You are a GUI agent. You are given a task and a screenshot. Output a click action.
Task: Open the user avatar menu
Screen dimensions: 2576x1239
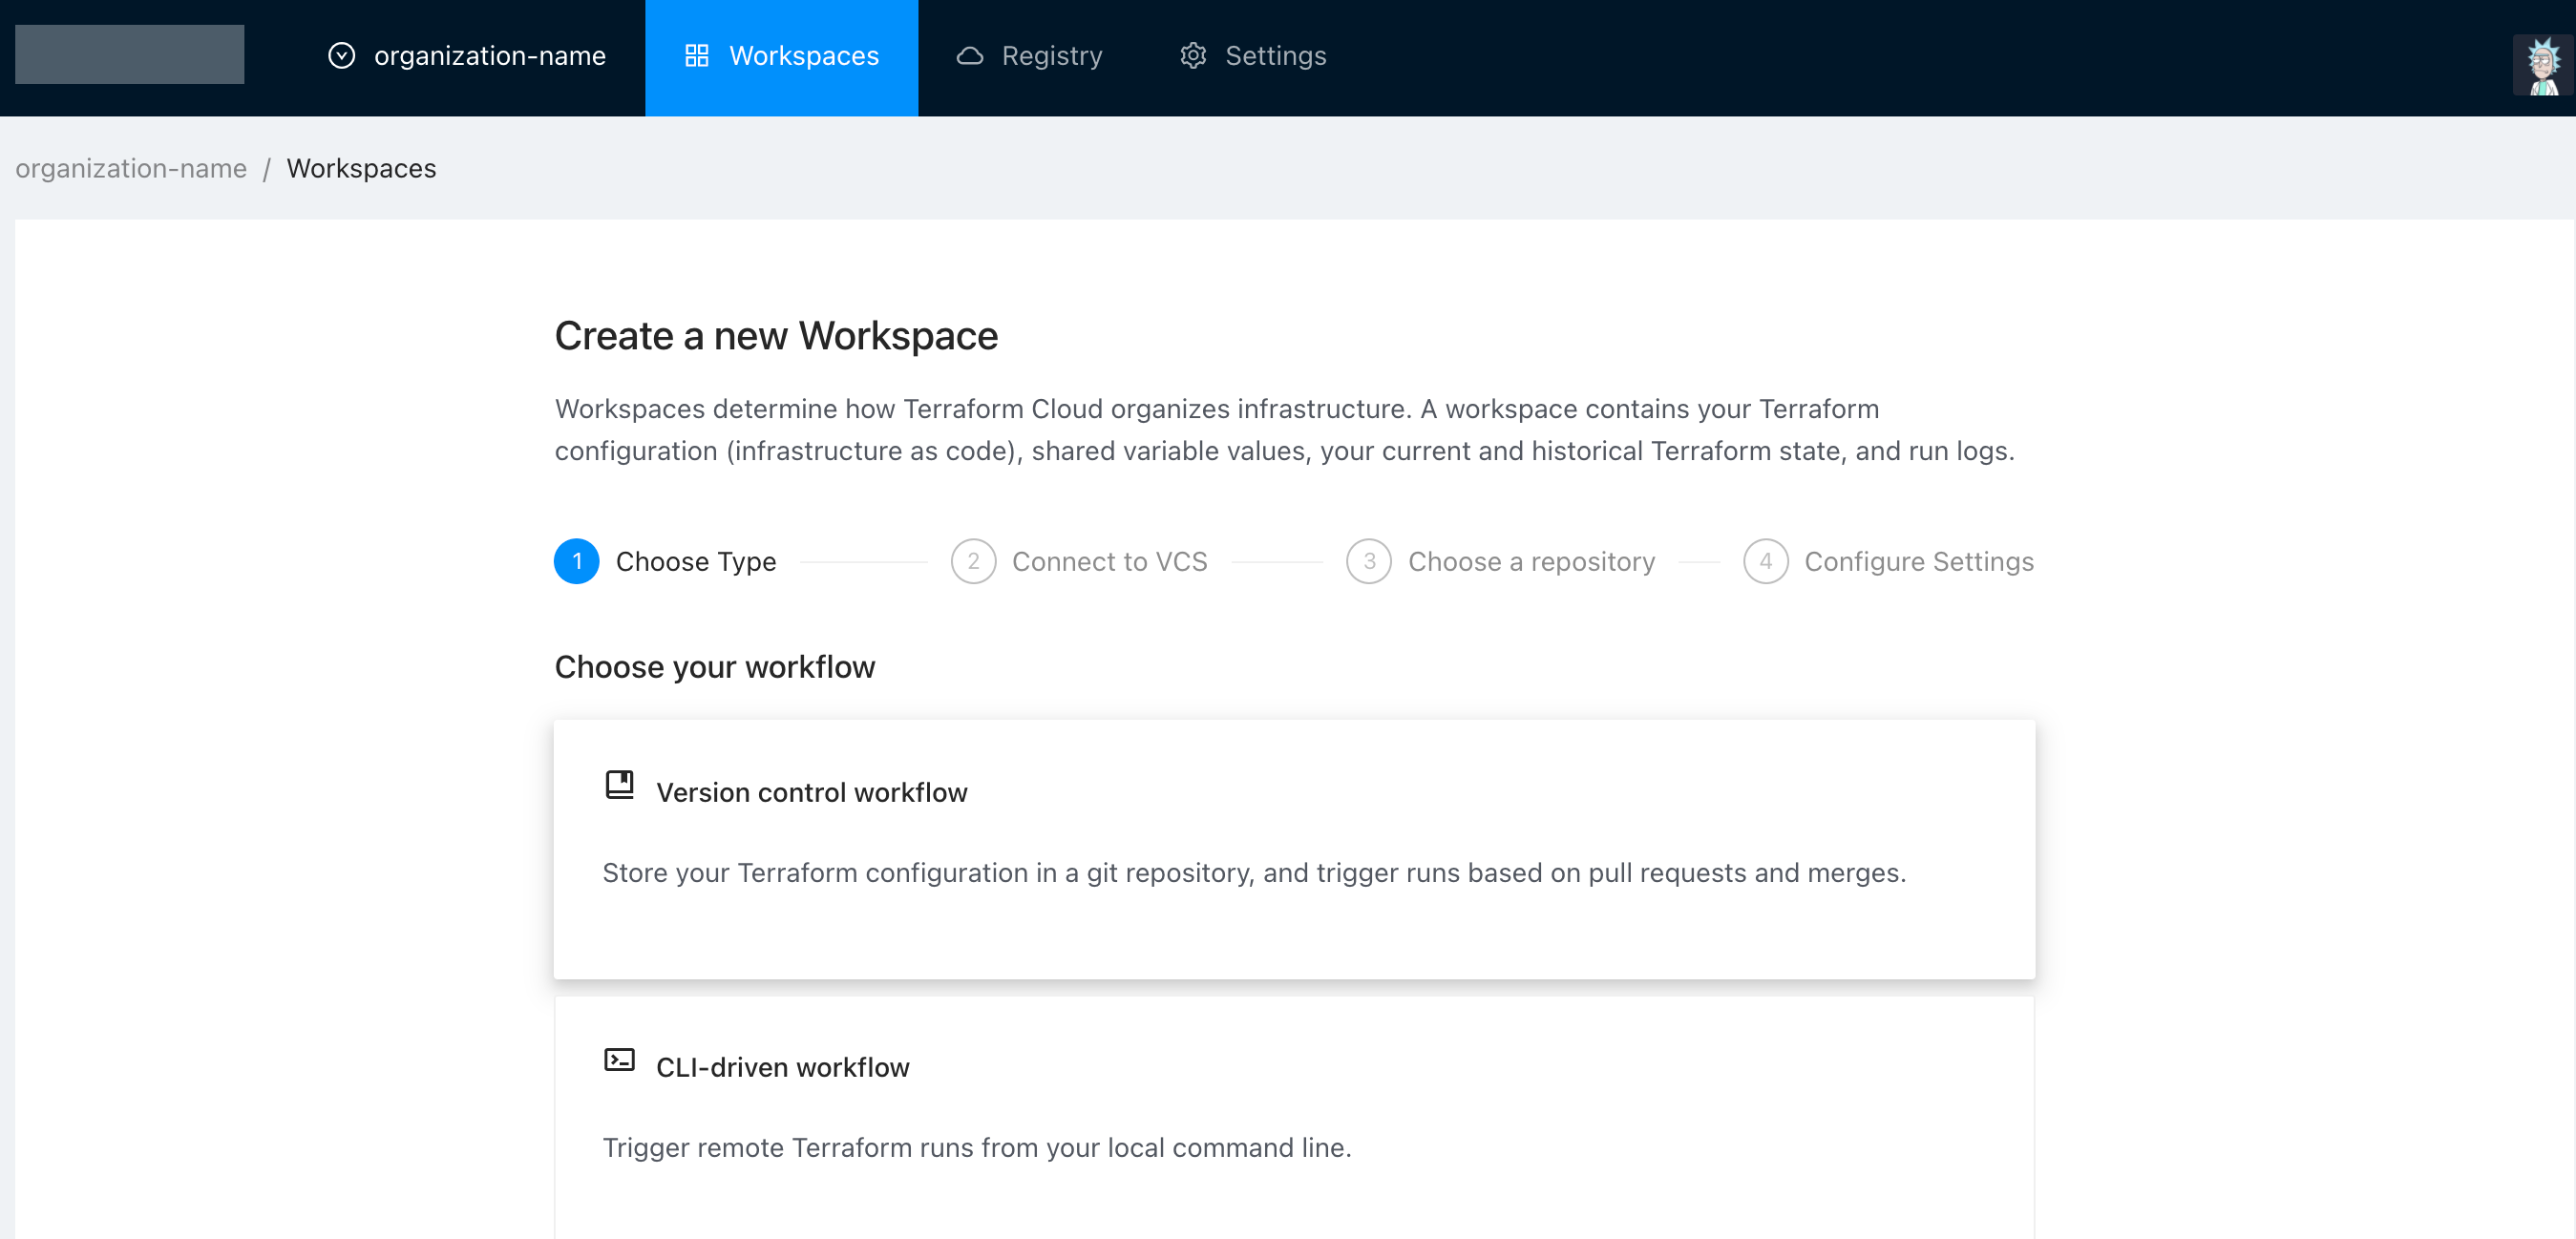point(2543,65)
